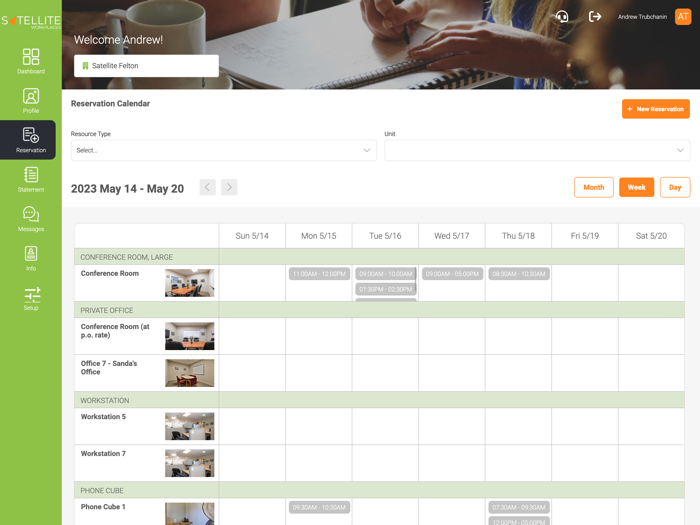Click the PHONE CUBE group header
Screen dimensions: 700x525
(x=102, y=491)
